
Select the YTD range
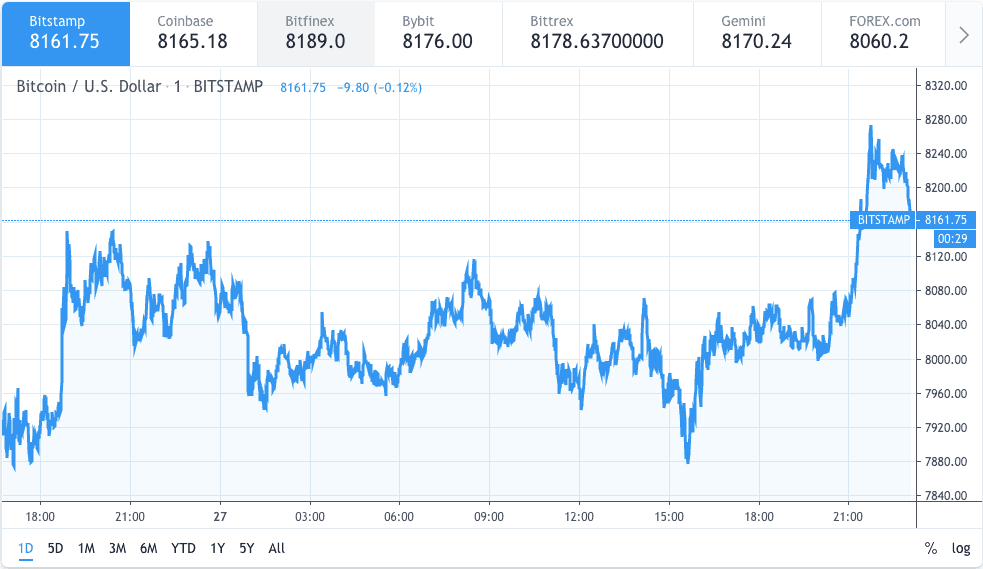(x=183, y=548)
